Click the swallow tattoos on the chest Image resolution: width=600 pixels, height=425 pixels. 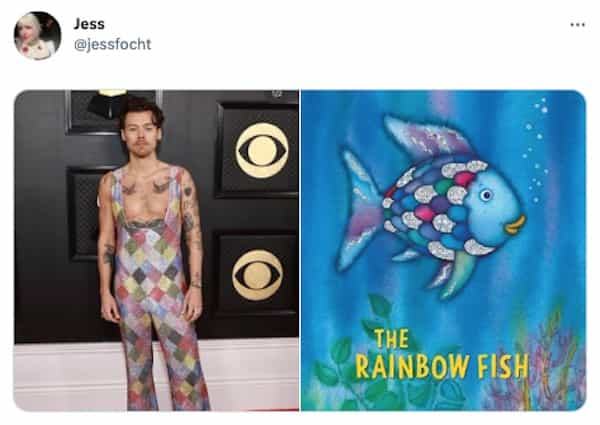click(145, 187)
